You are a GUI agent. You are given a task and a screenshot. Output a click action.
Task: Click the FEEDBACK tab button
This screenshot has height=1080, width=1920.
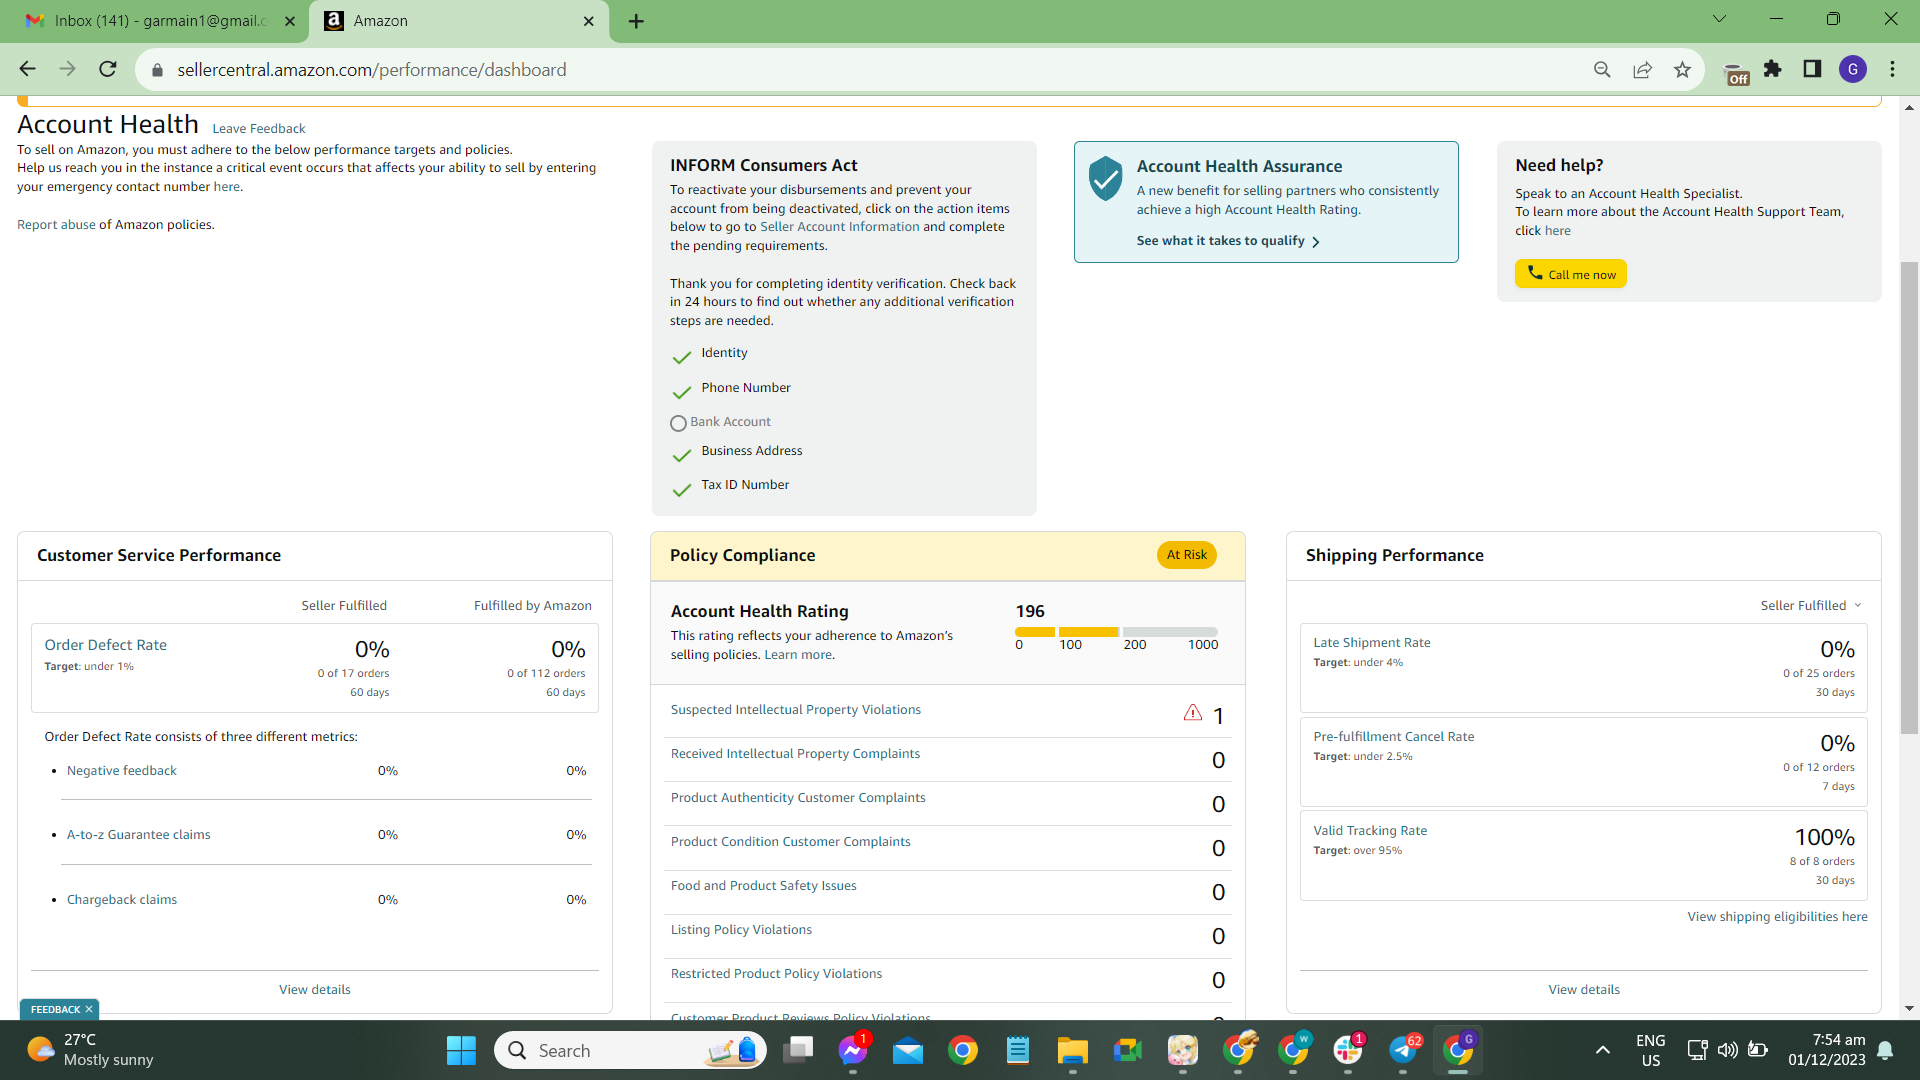(60, 1010)
